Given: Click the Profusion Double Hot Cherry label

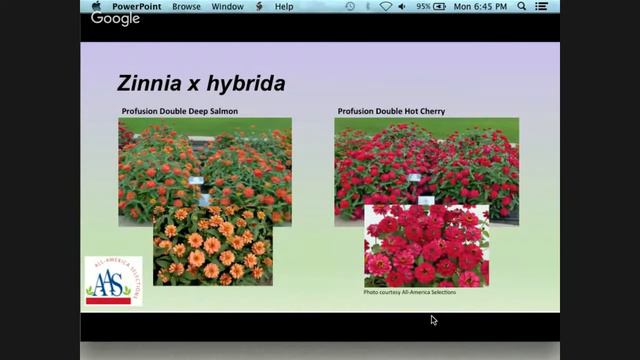Looking at the screenshot, I should click(391, 111).
